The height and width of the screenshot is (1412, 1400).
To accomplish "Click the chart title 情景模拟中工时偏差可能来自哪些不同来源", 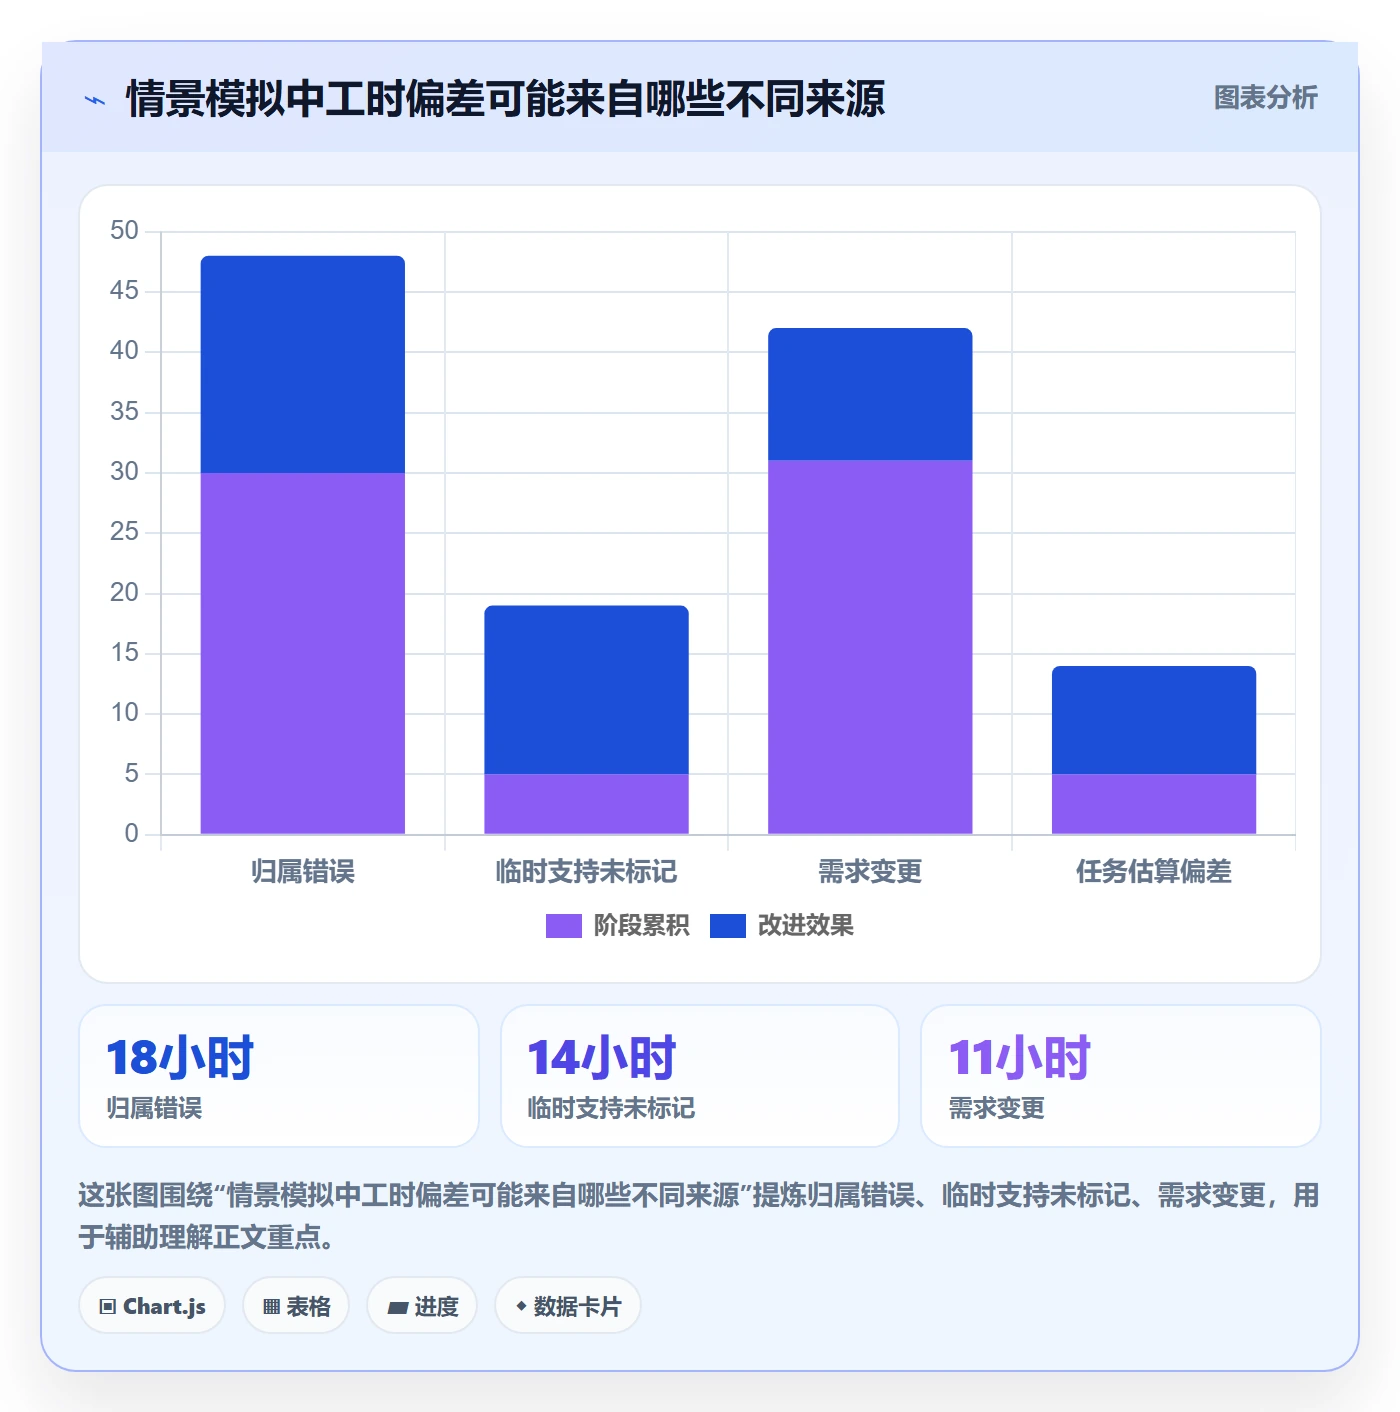I will (x=505, y=99).
